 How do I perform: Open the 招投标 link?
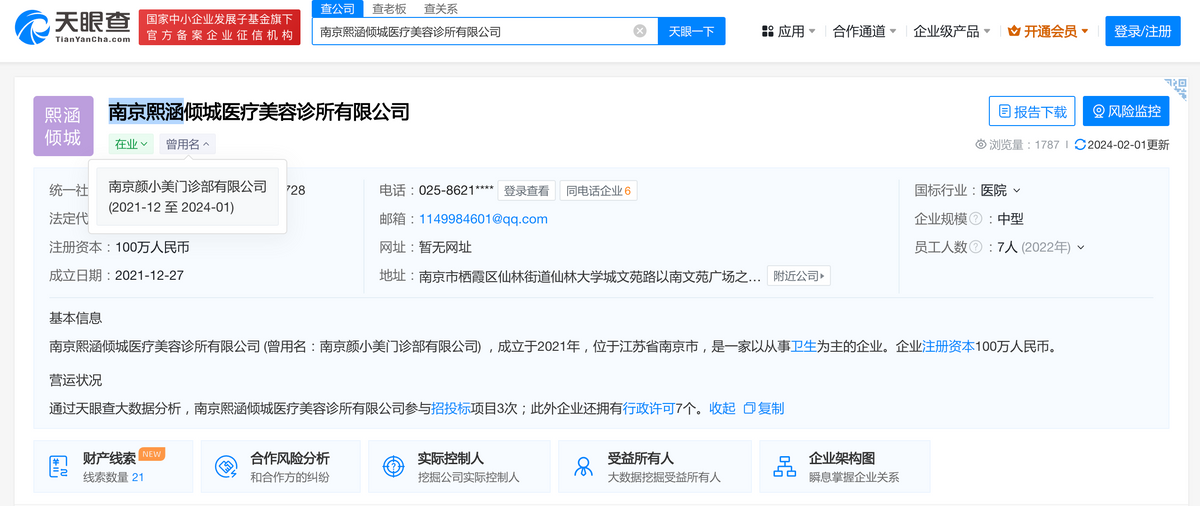coord(451,408)
